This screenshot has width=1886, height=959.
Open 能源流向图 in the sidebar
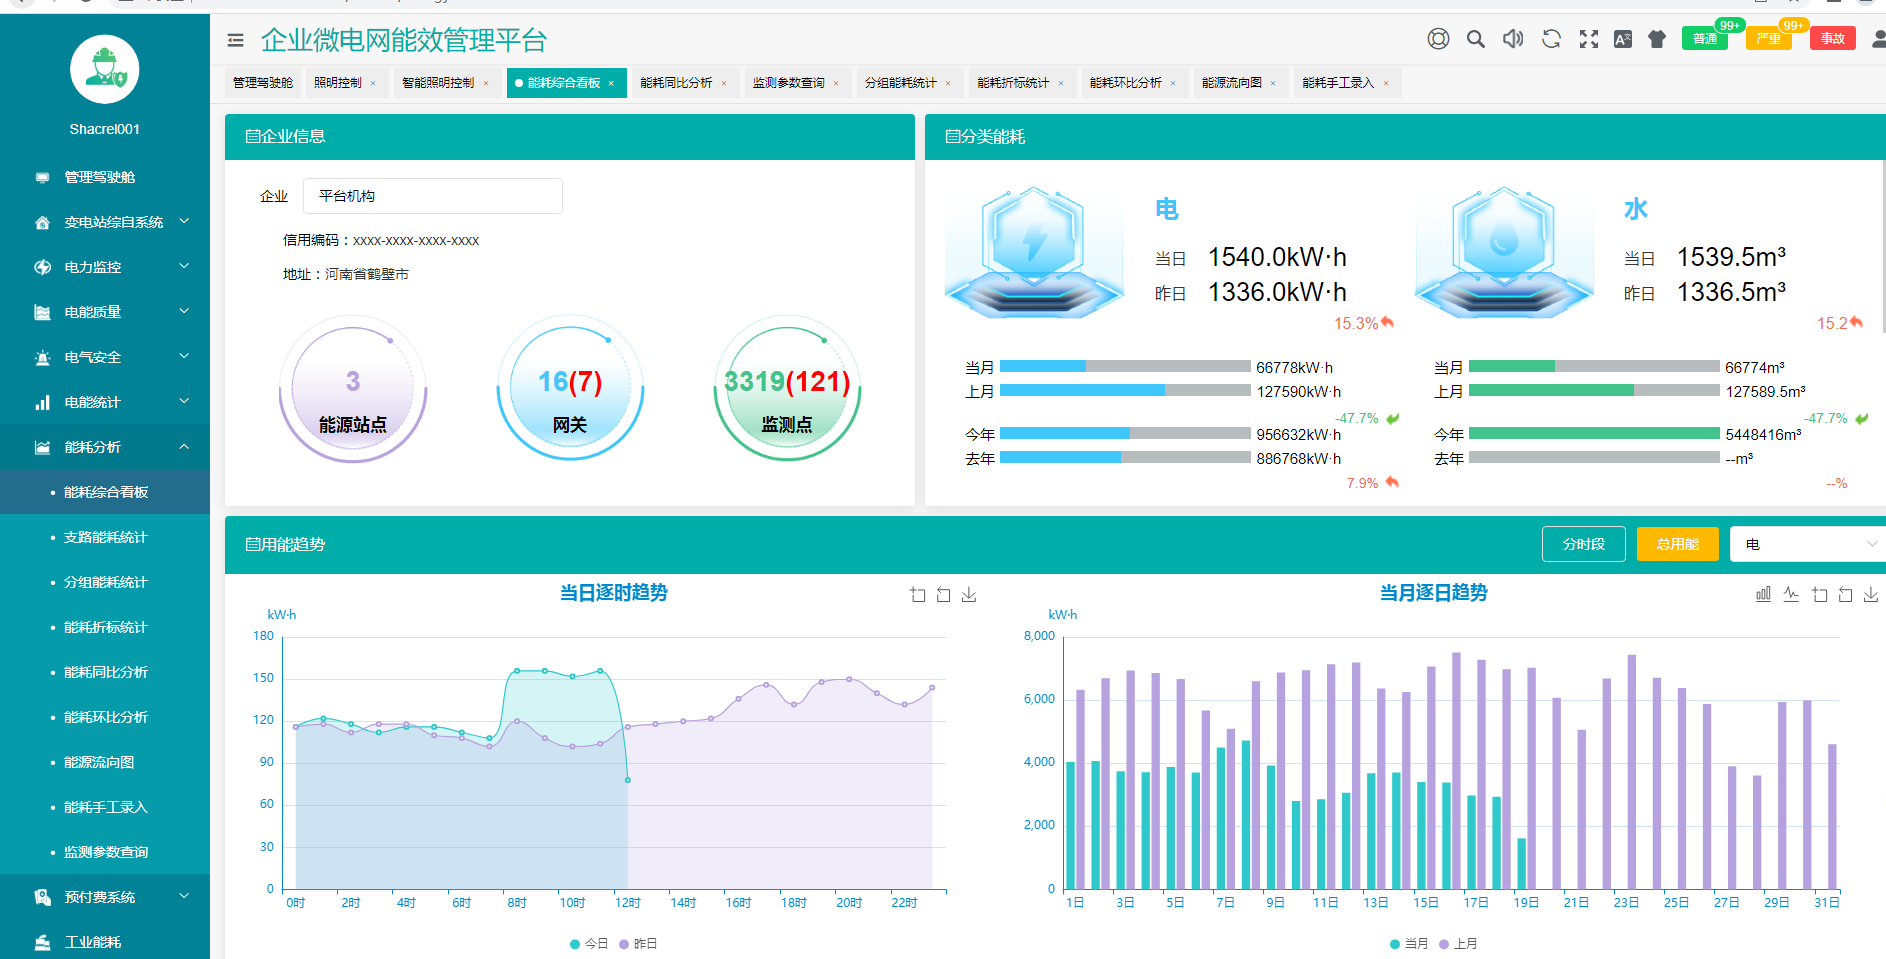pyautogui.click(x=99, y=762)
